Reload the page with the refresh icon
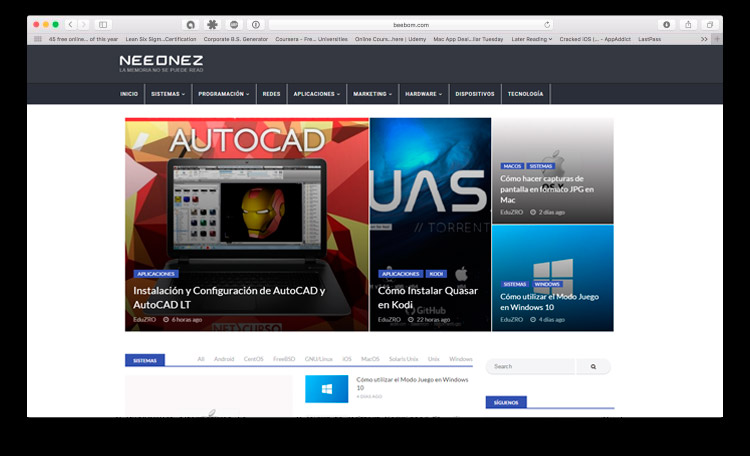750x456 pixels. (x=547, y=24)
